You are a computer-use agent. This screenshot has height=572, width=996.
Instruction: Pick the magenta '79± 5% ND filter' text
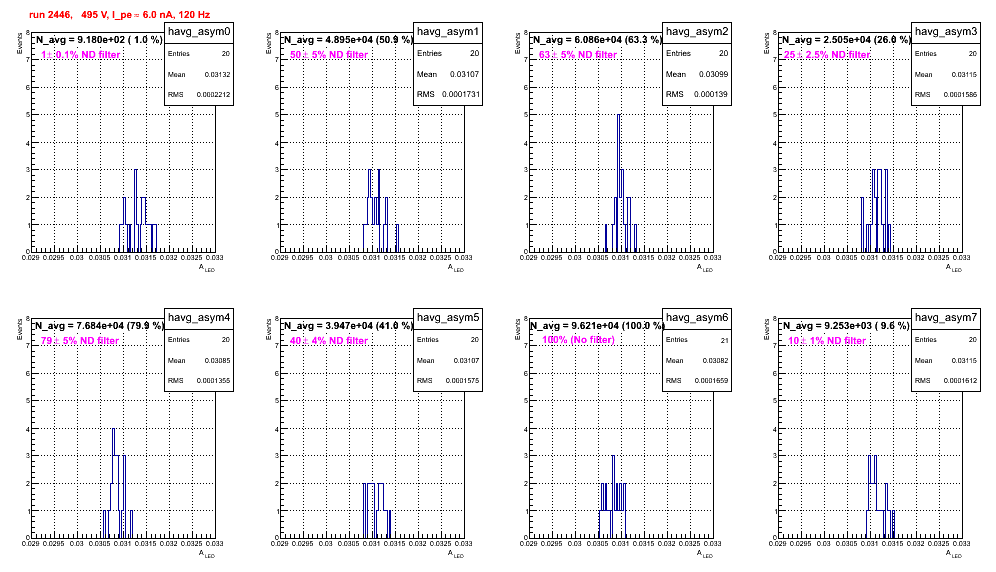pos(80,341)
